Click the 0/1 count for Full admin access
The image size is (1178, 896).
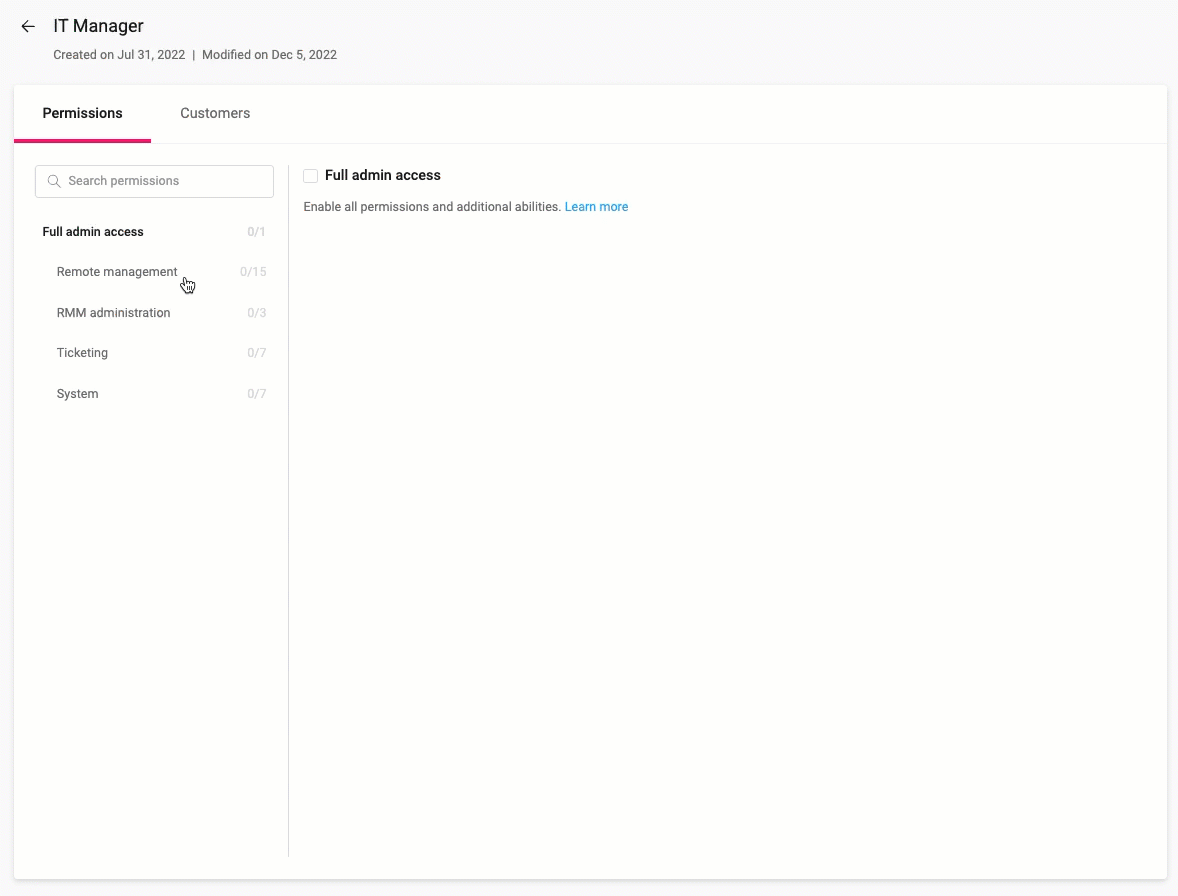click(x=257, y=232)
